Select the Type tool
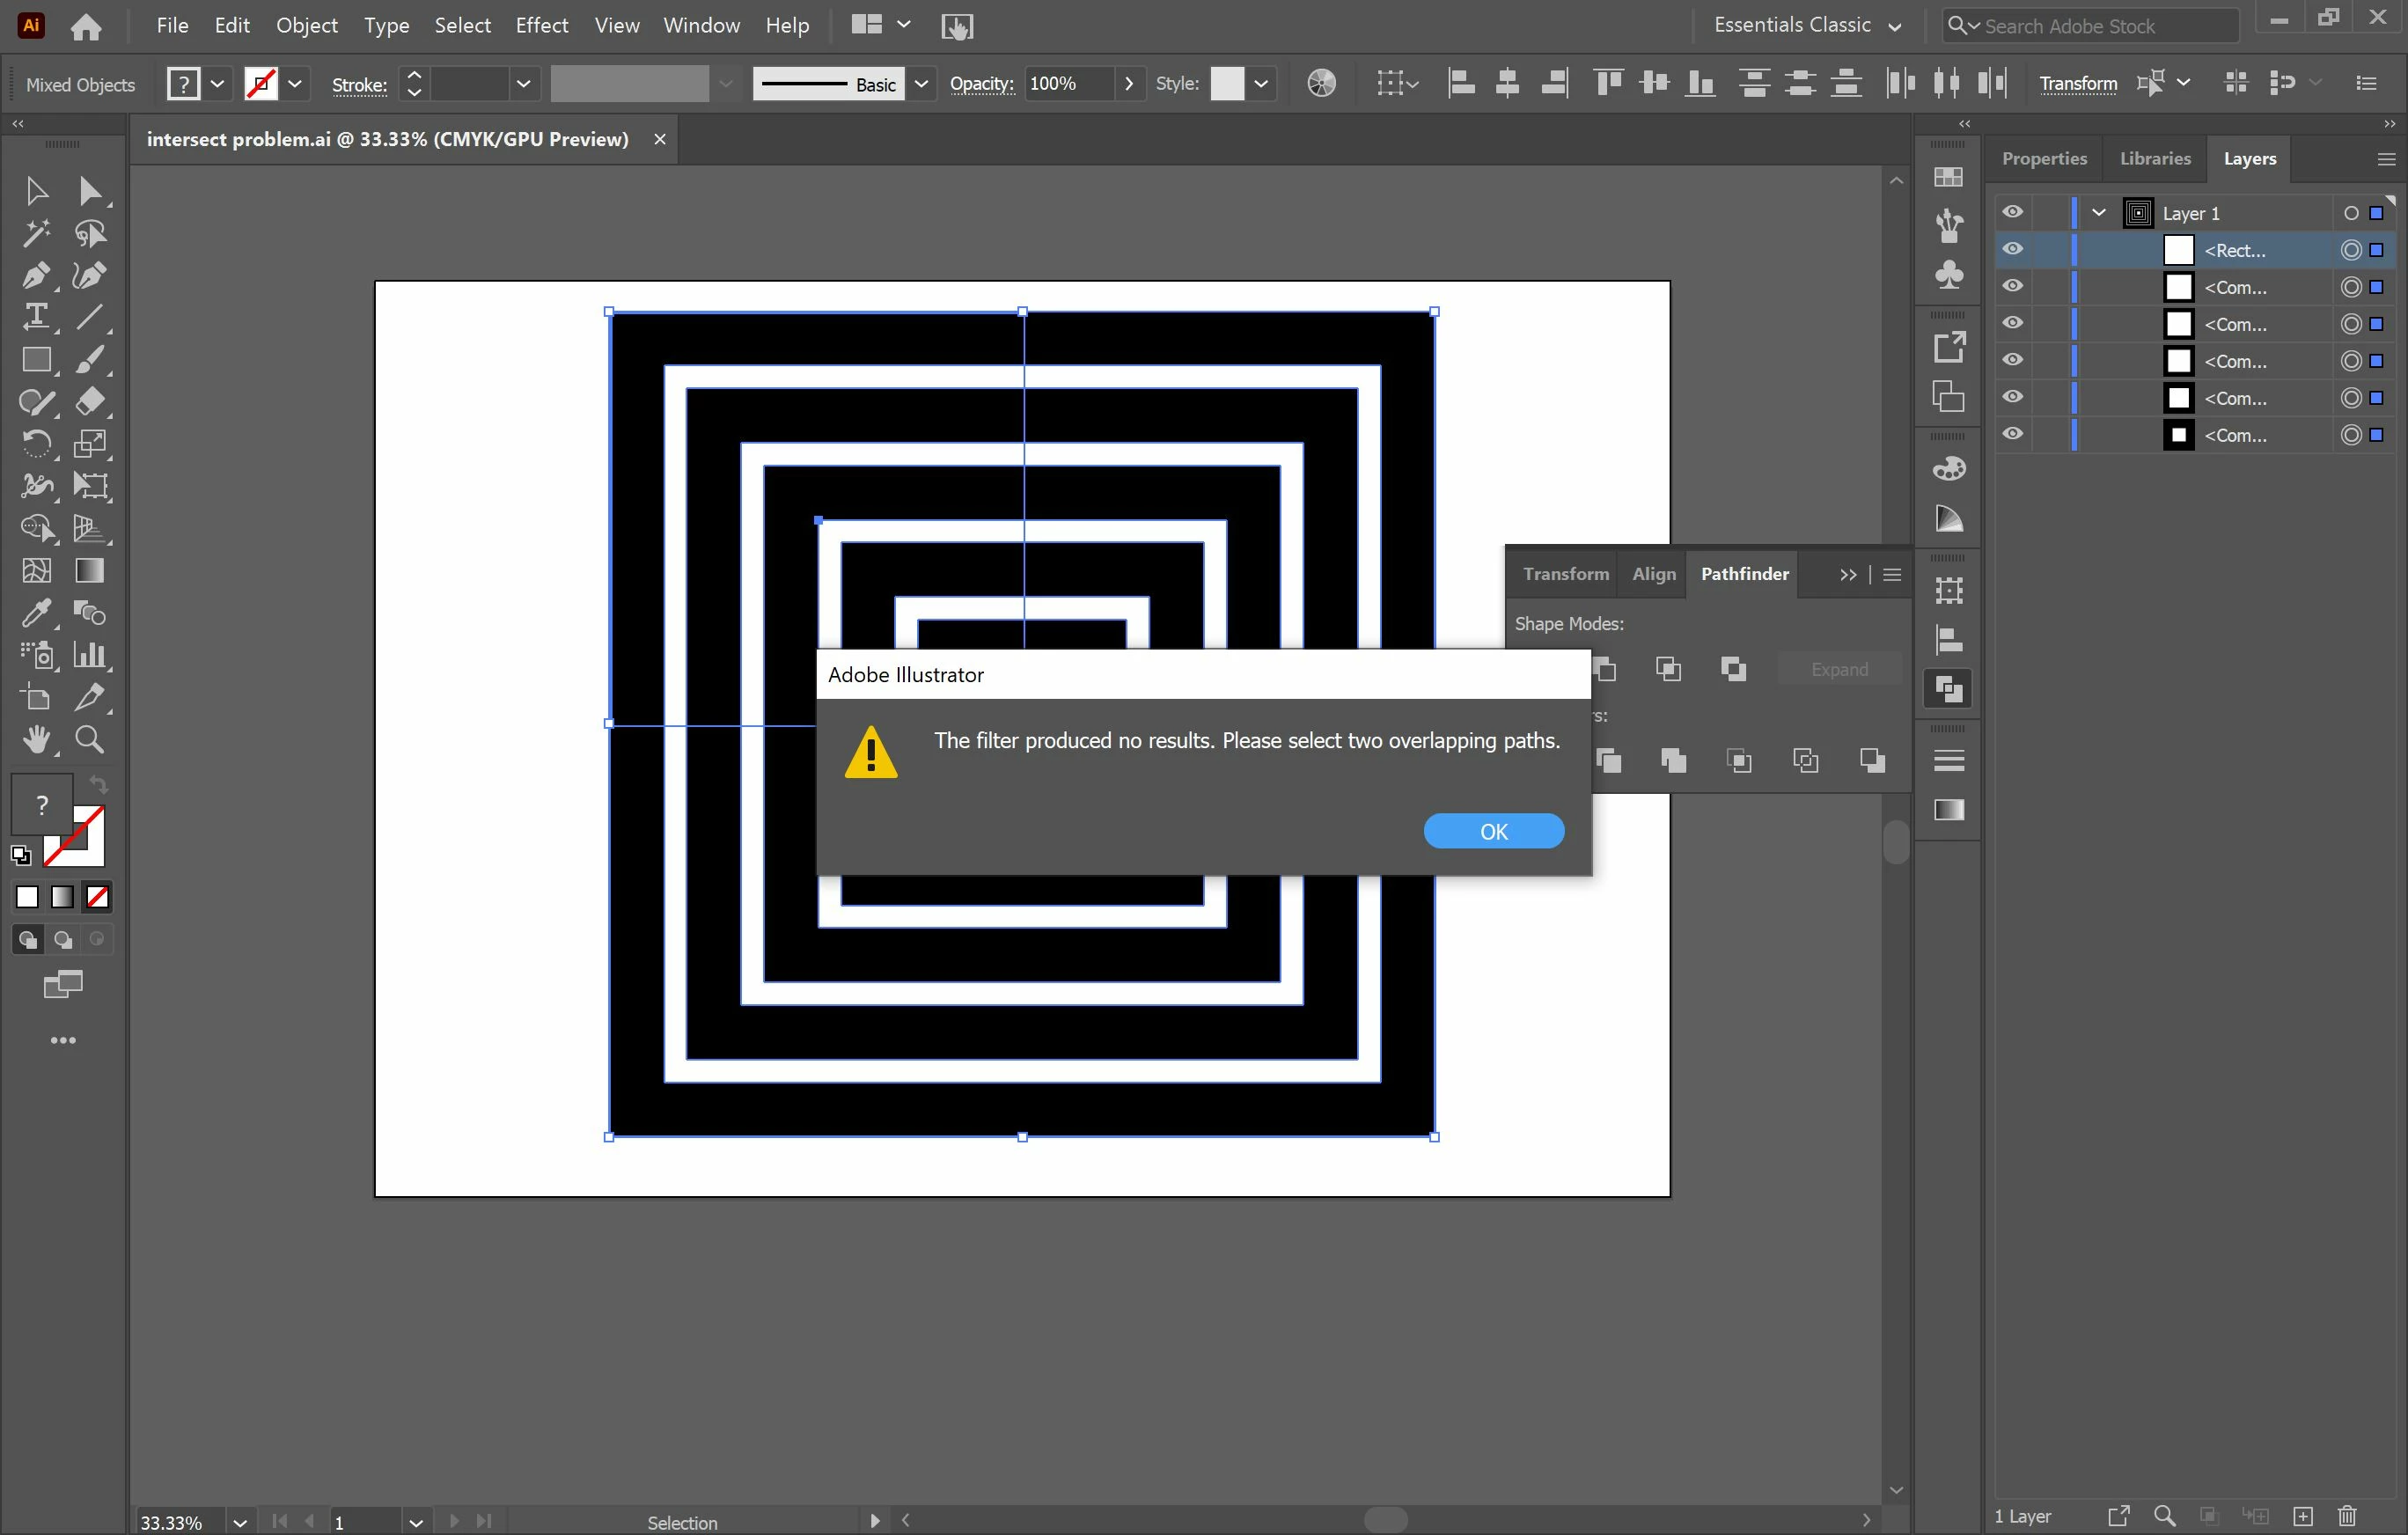This screenshot has width=2408, height=1535. pyautogui.click(x=36, y=317)
